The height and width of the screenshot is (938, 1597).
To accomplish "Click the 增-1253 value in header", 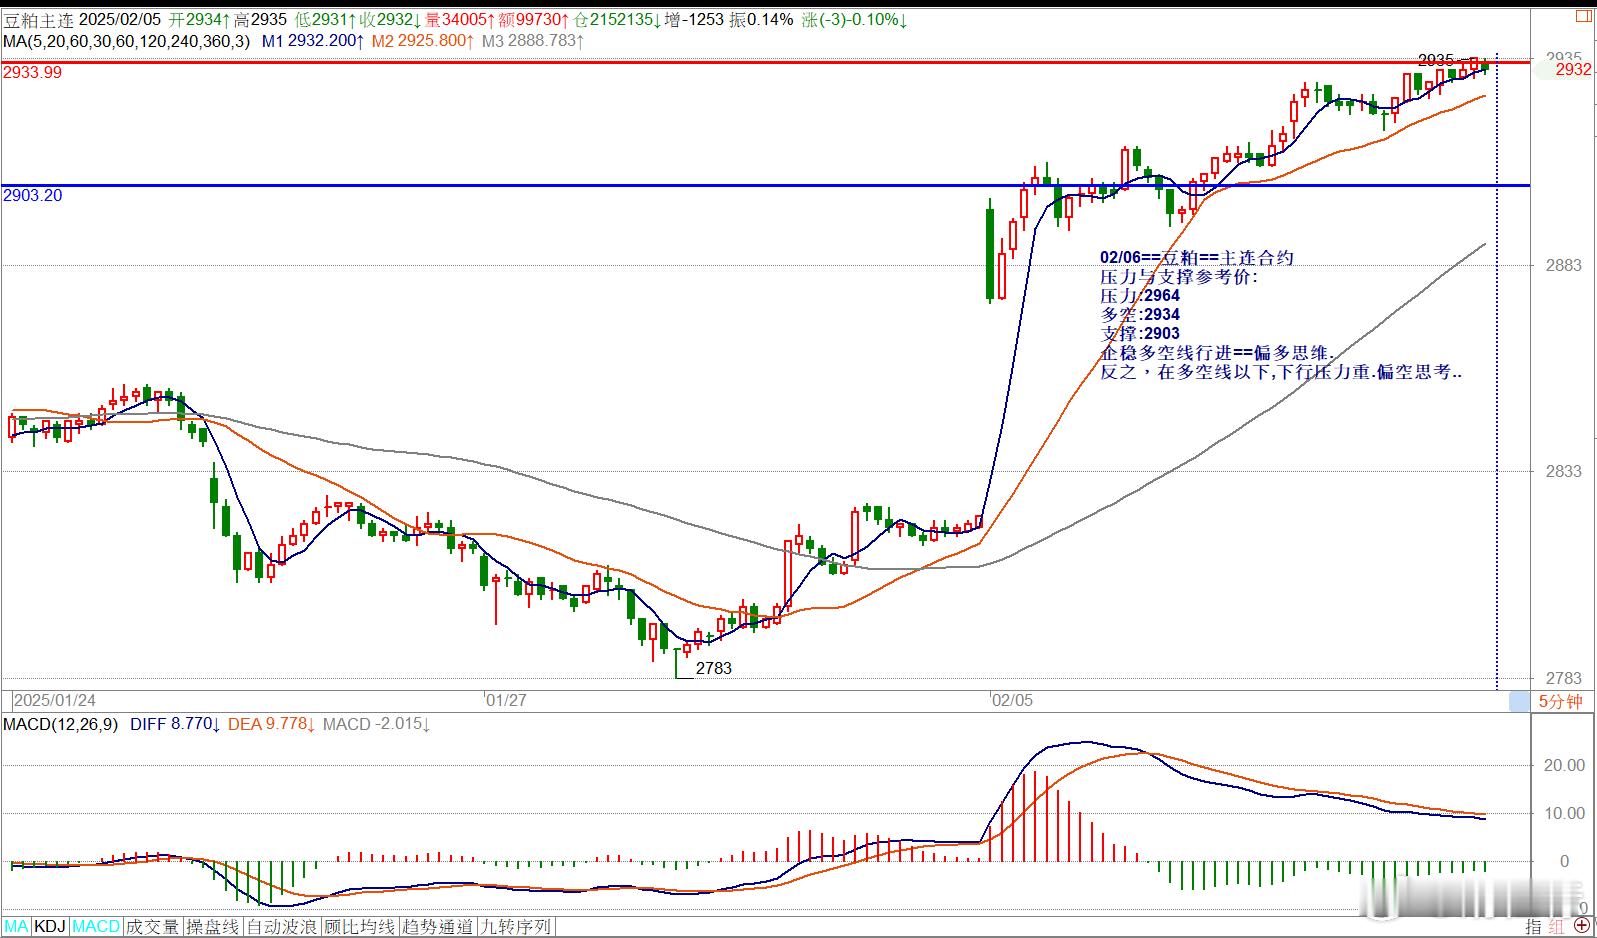I will coord(693,20).
